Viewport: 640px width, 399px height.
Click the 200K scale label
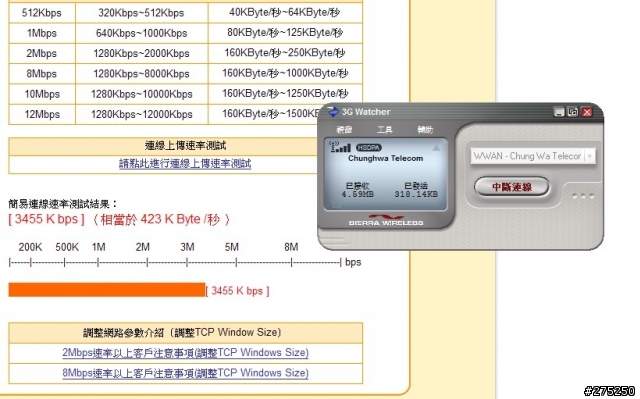click(x=30, y=247)
